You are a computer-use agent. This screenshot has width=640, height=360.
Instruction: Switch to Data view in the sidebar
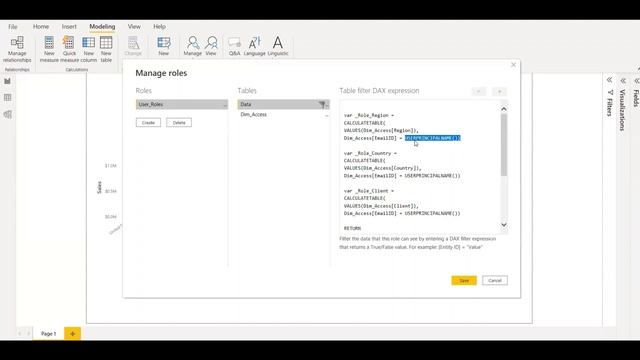coord(7,98)
